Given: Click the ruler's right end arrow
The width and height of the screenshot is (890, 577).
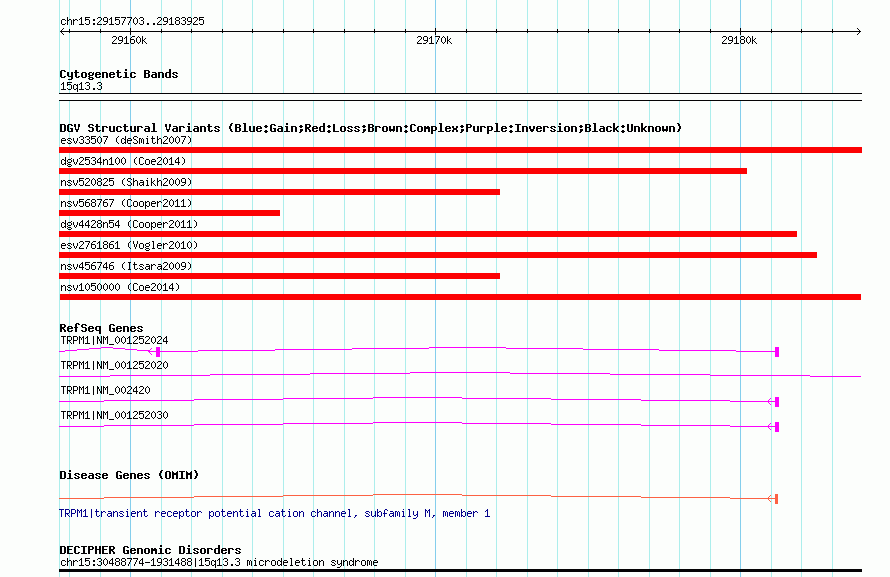Looking at the screenshot, I should click(x=858, y=31).
